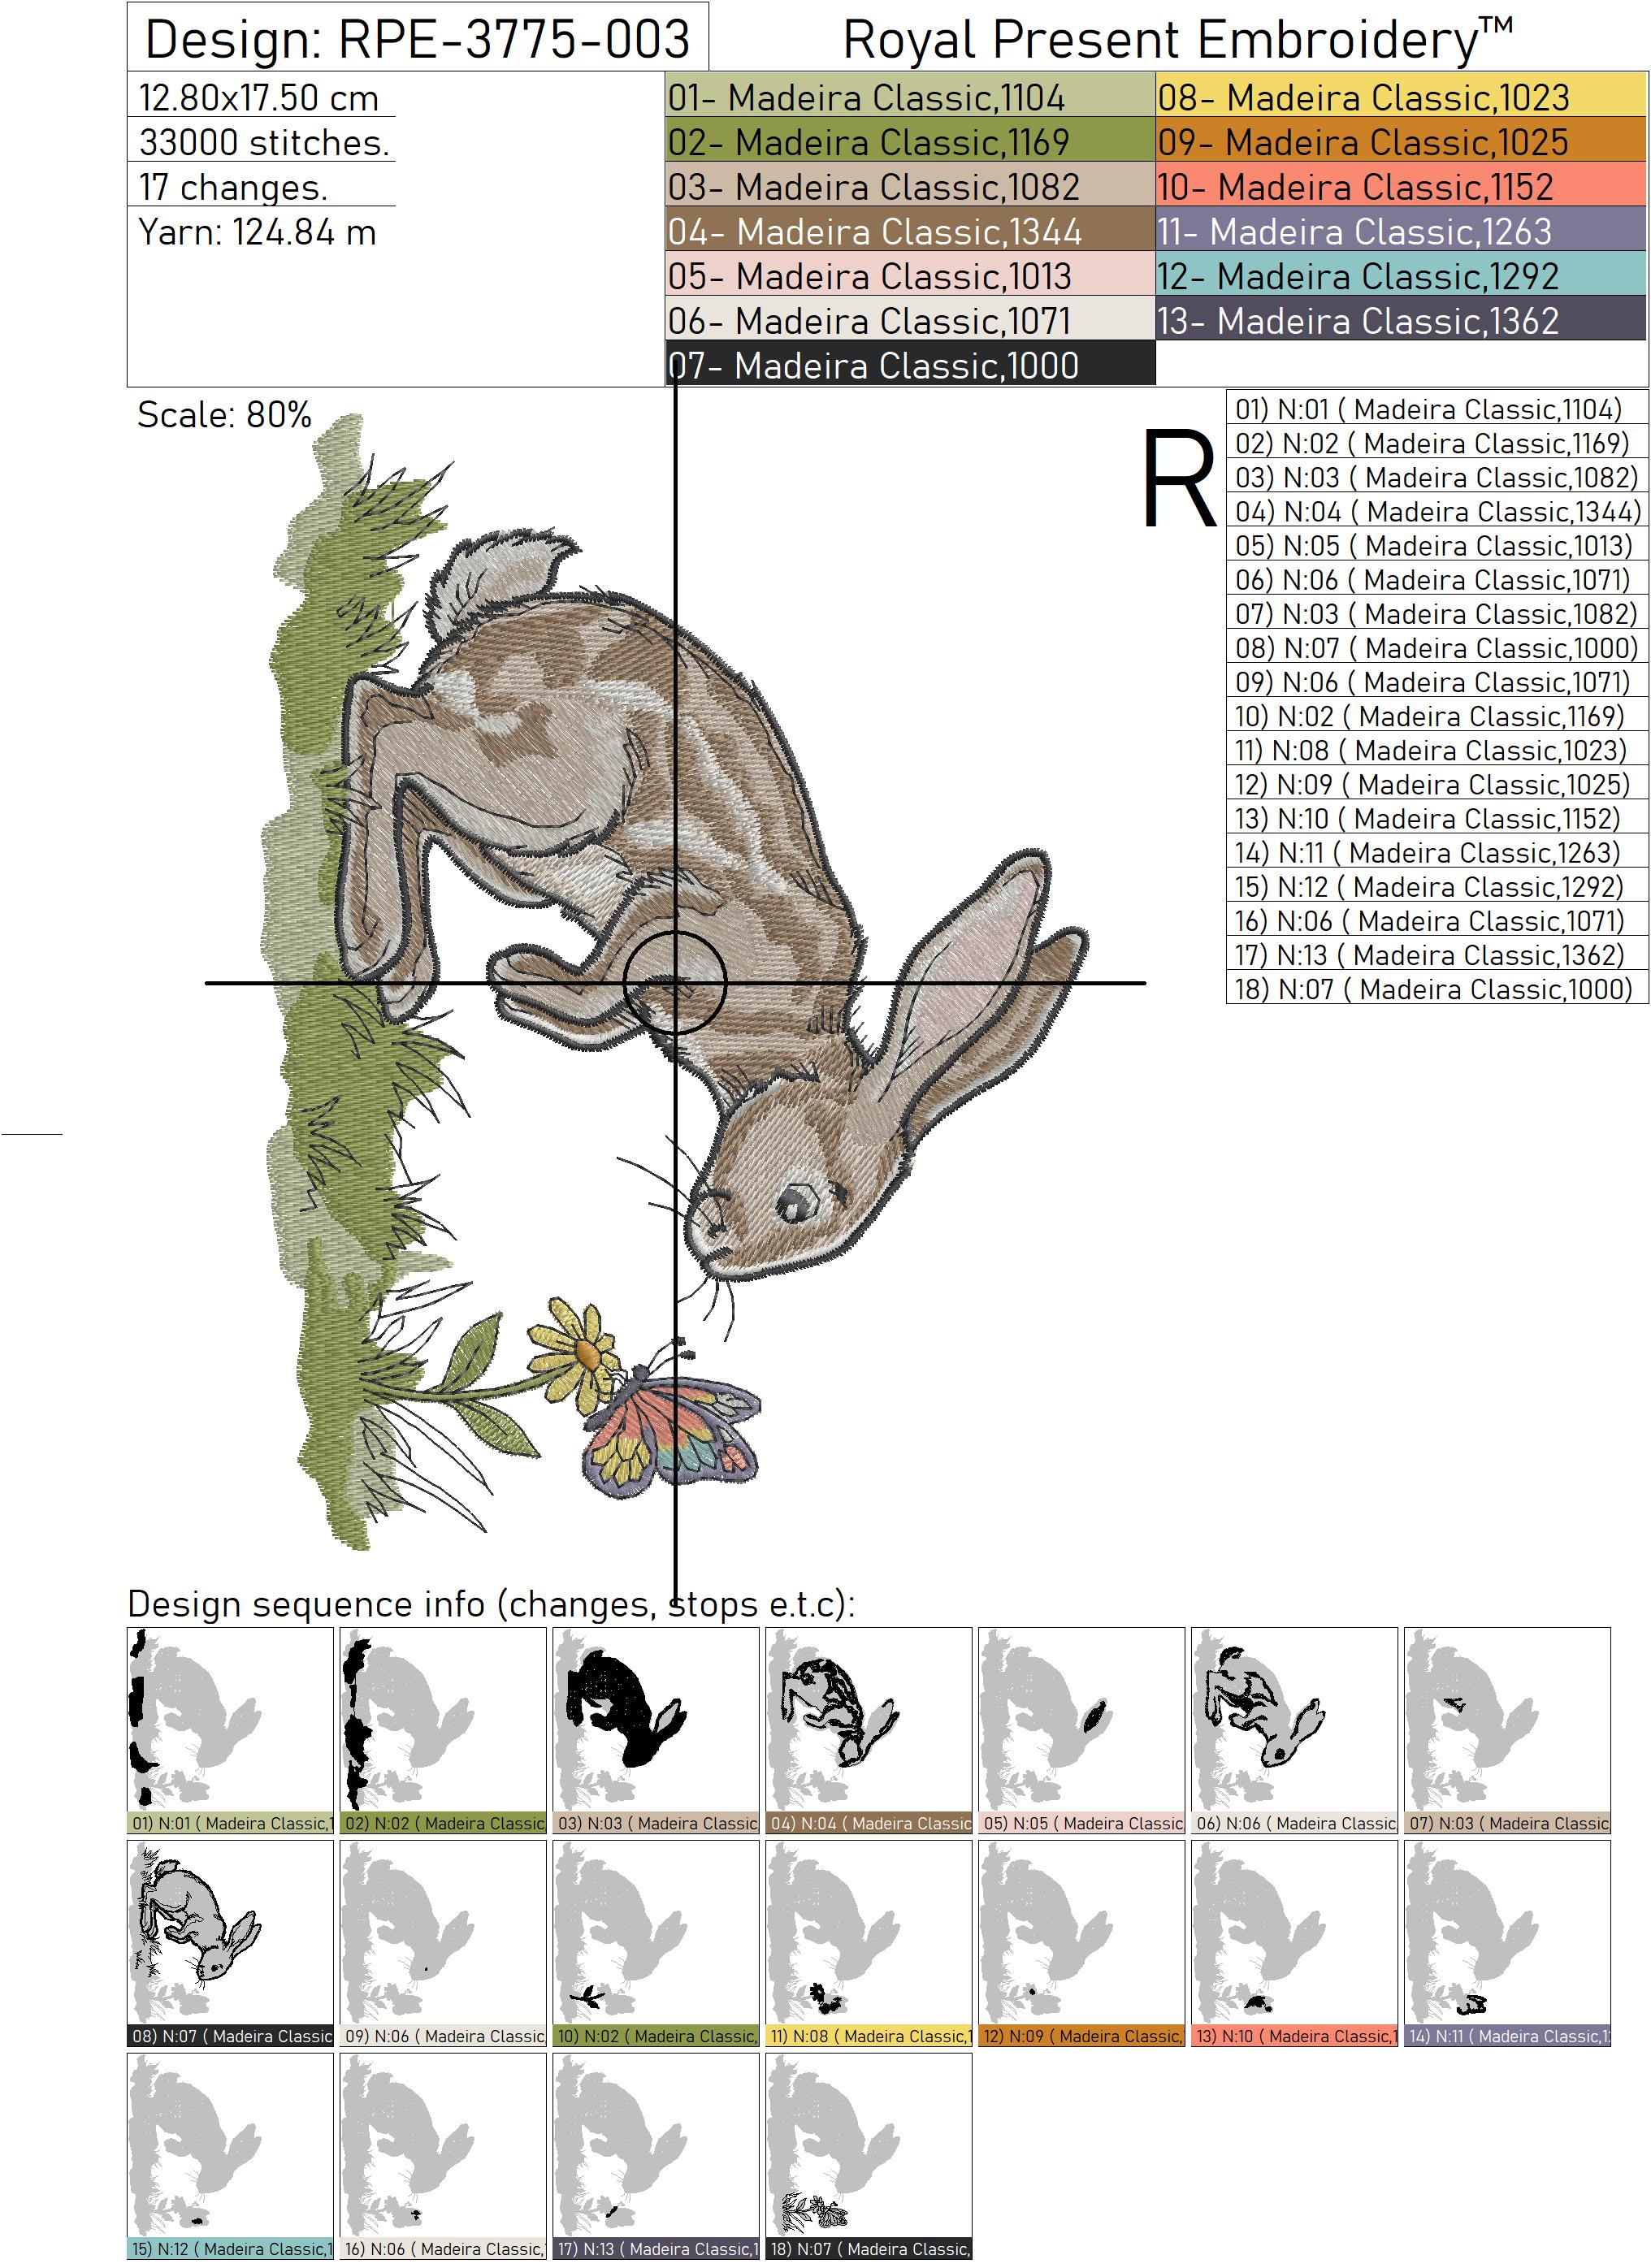
Task: Click list row 11) N:08 Madeira Classic 1023
Action: coord(1435,750)
